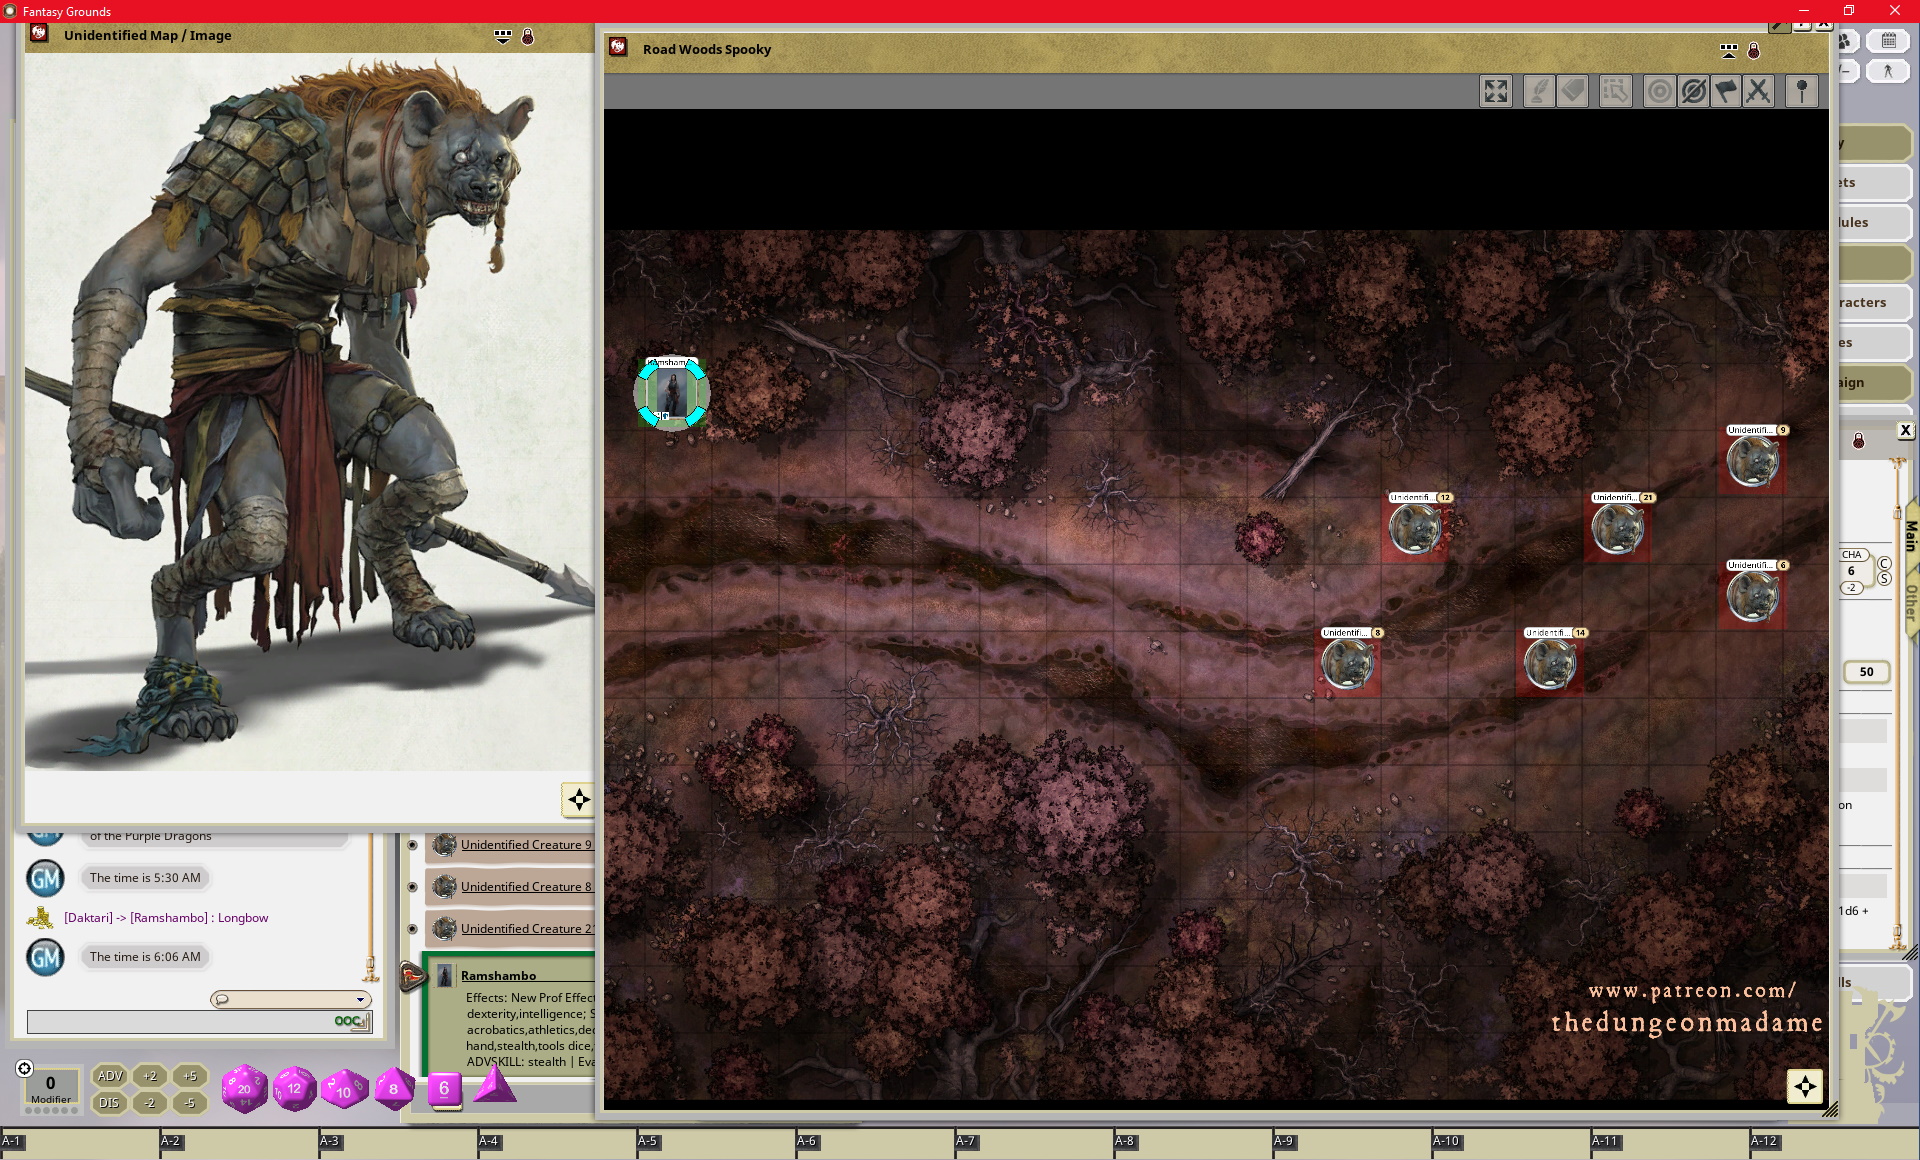Roll the d10 die

click(344, 1089)
